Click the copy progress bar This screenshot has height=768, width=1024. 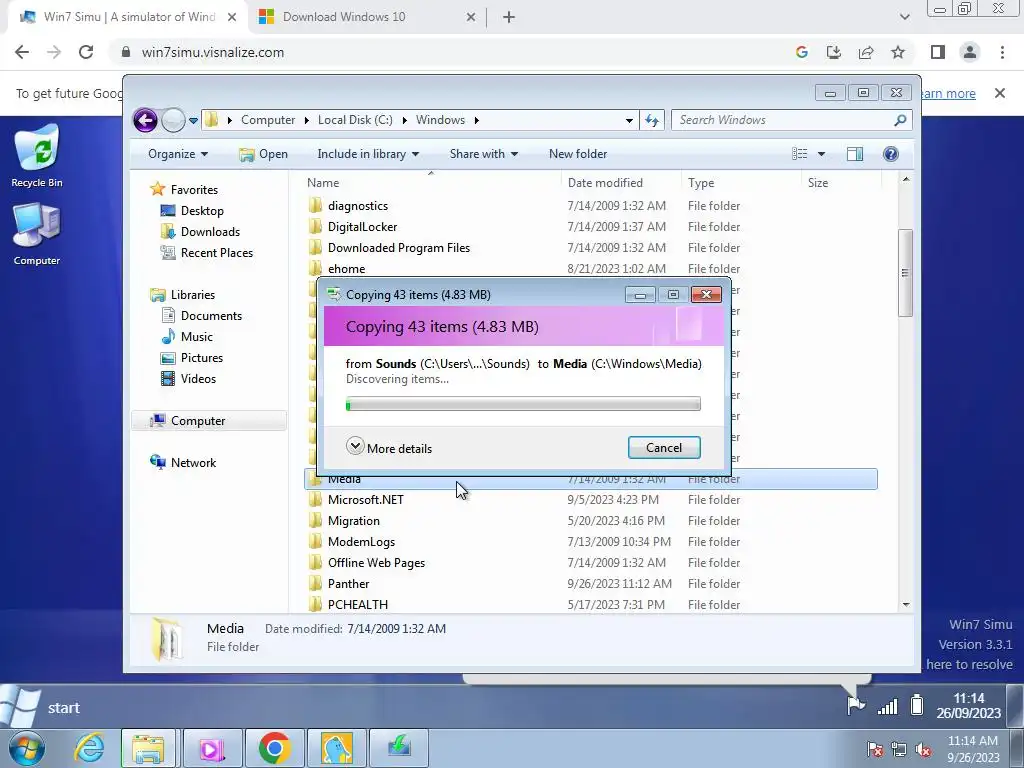(523, 405)
